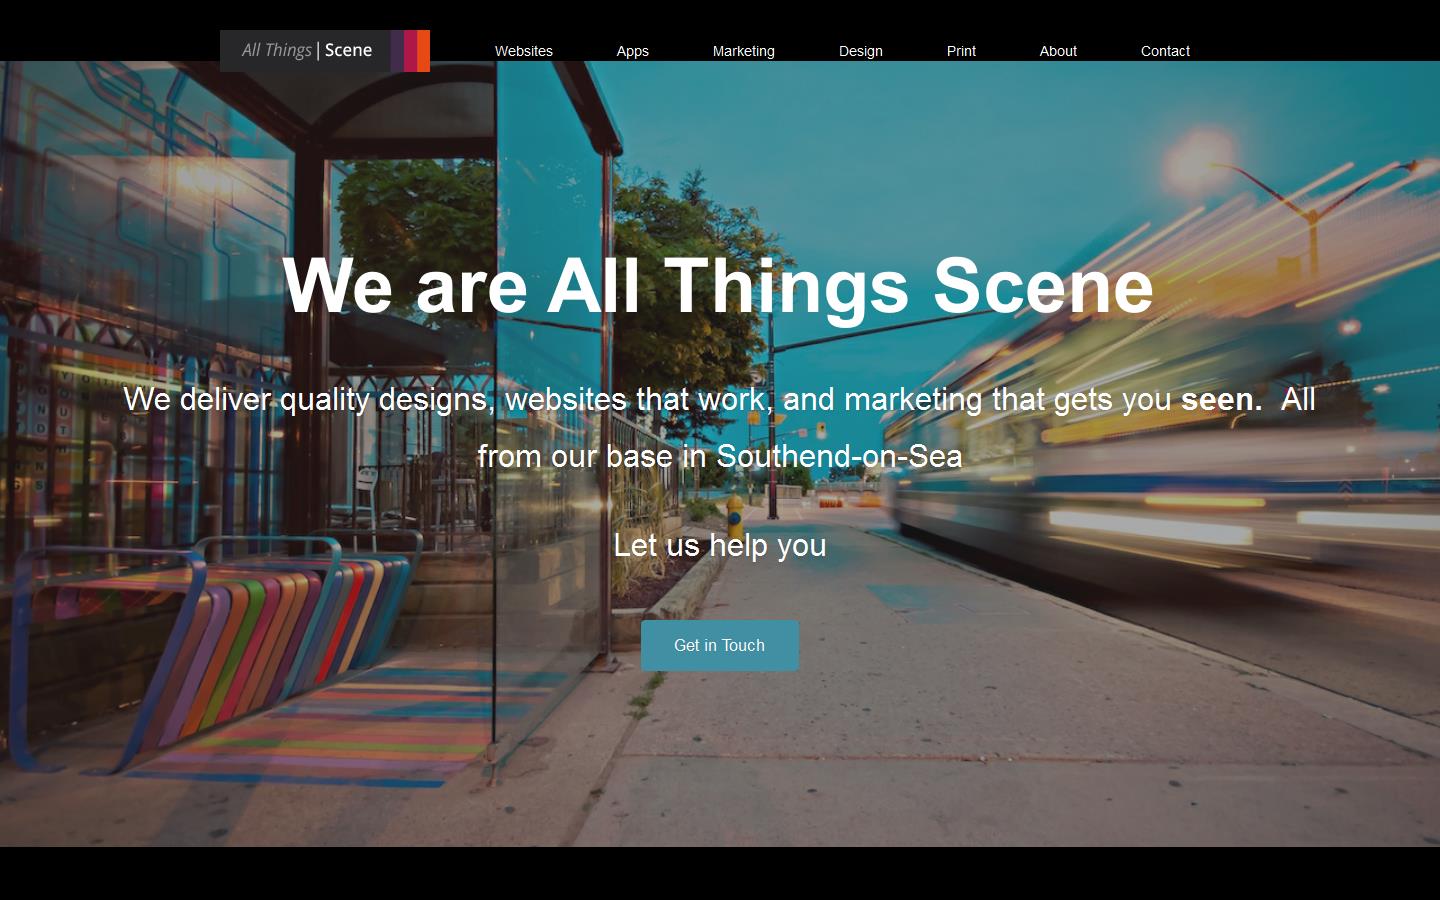Image resolution: width=1440 pixels, height=900 pixels.
Task: Click the red stripe beside the logo
Action: click(411, 50)
